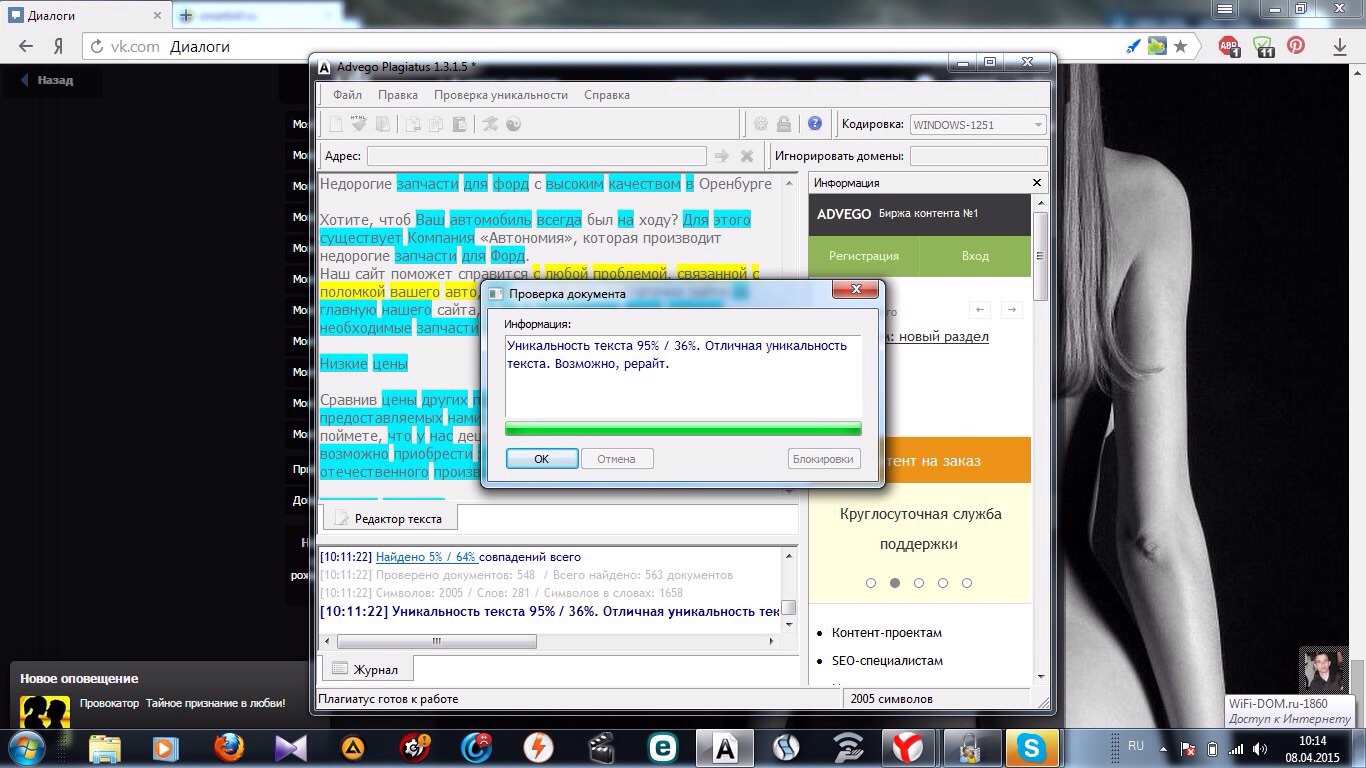
Task: Click the browser back arrow
Action: click(x=26, y=46)
